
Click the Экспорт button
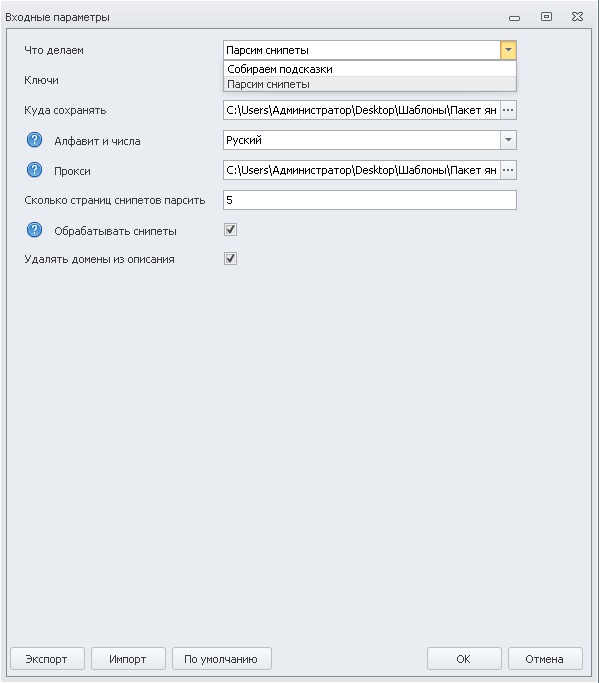pos(47,659)
